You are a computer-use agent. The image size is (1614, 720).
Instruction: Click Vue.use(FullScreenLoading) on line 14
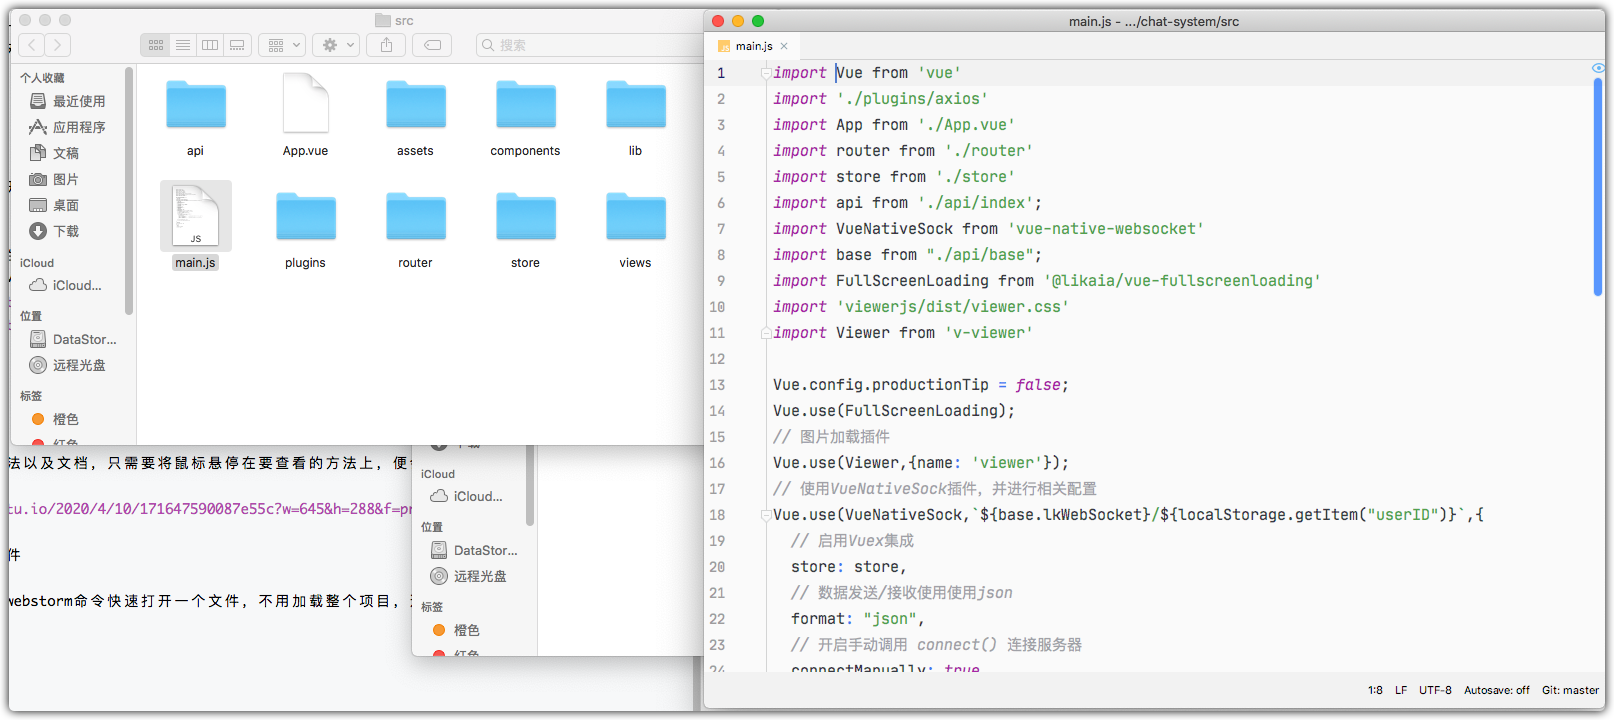click(x=894, y=411)
